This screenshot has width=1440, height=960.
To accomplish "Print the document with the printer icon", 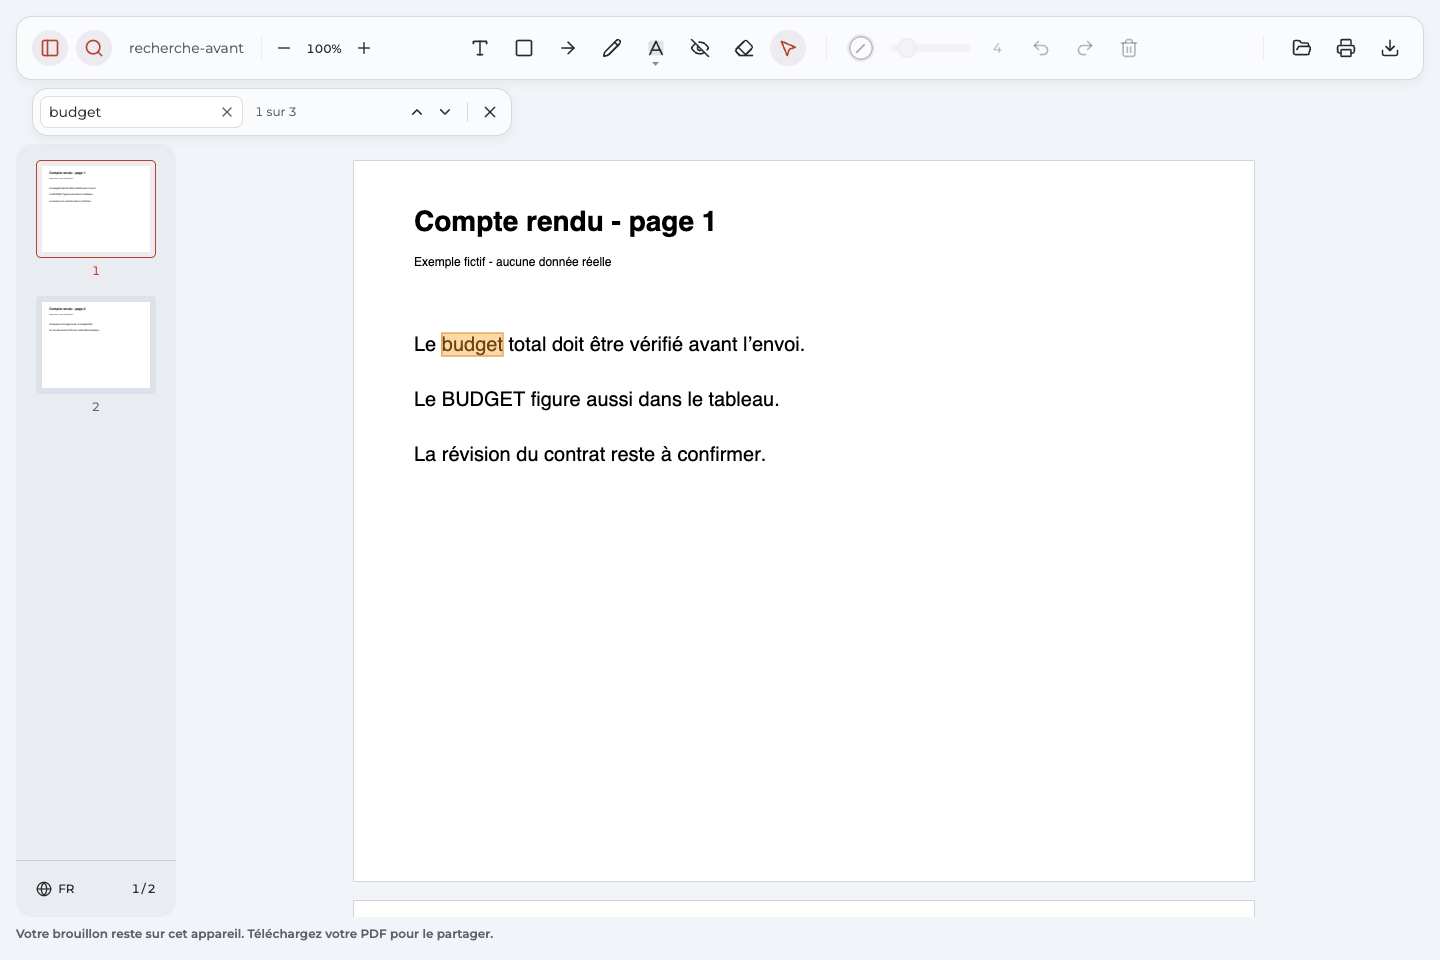I will tap(1346, 48).
